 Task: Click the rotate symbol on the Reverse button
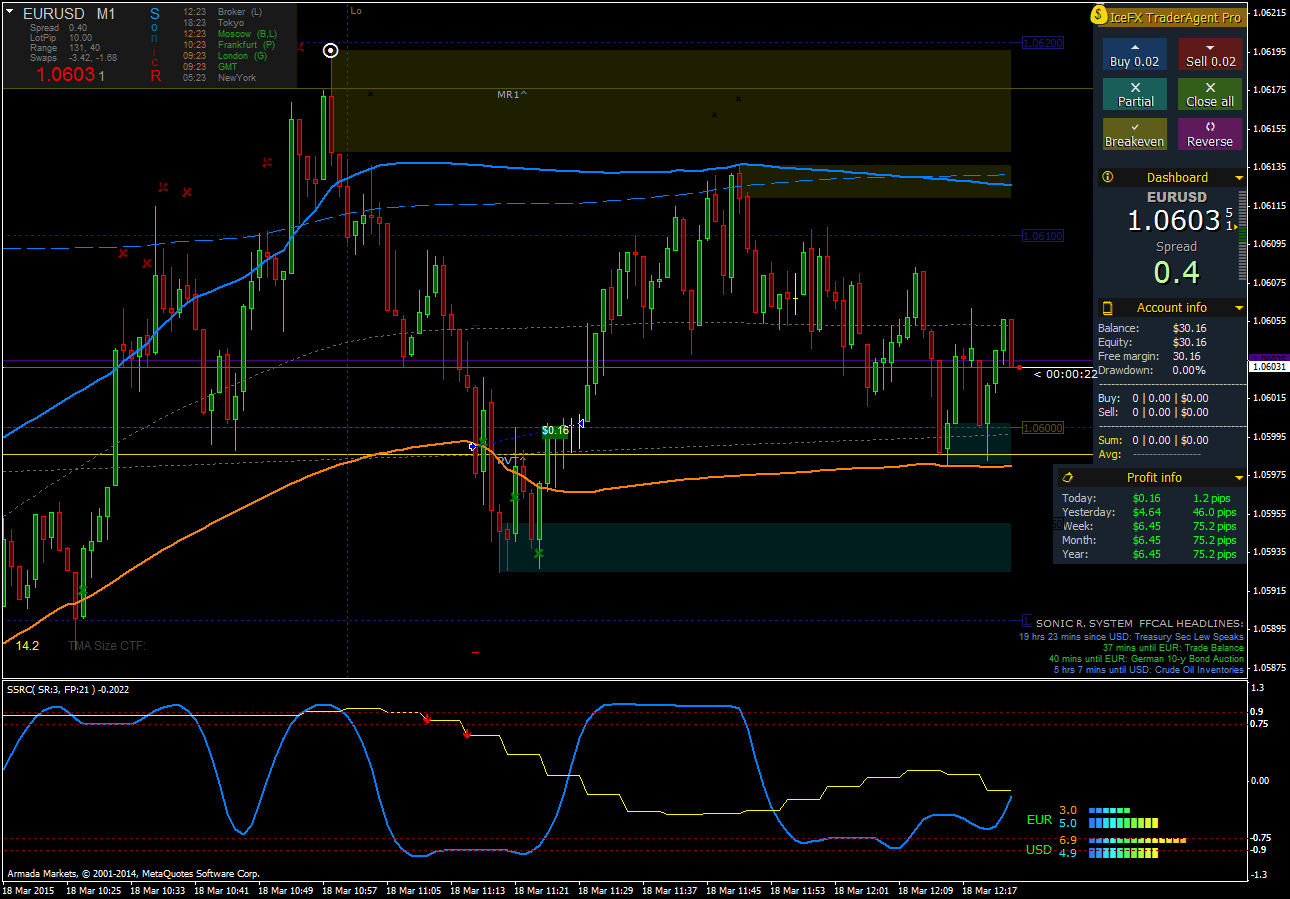pos(1210,127)
